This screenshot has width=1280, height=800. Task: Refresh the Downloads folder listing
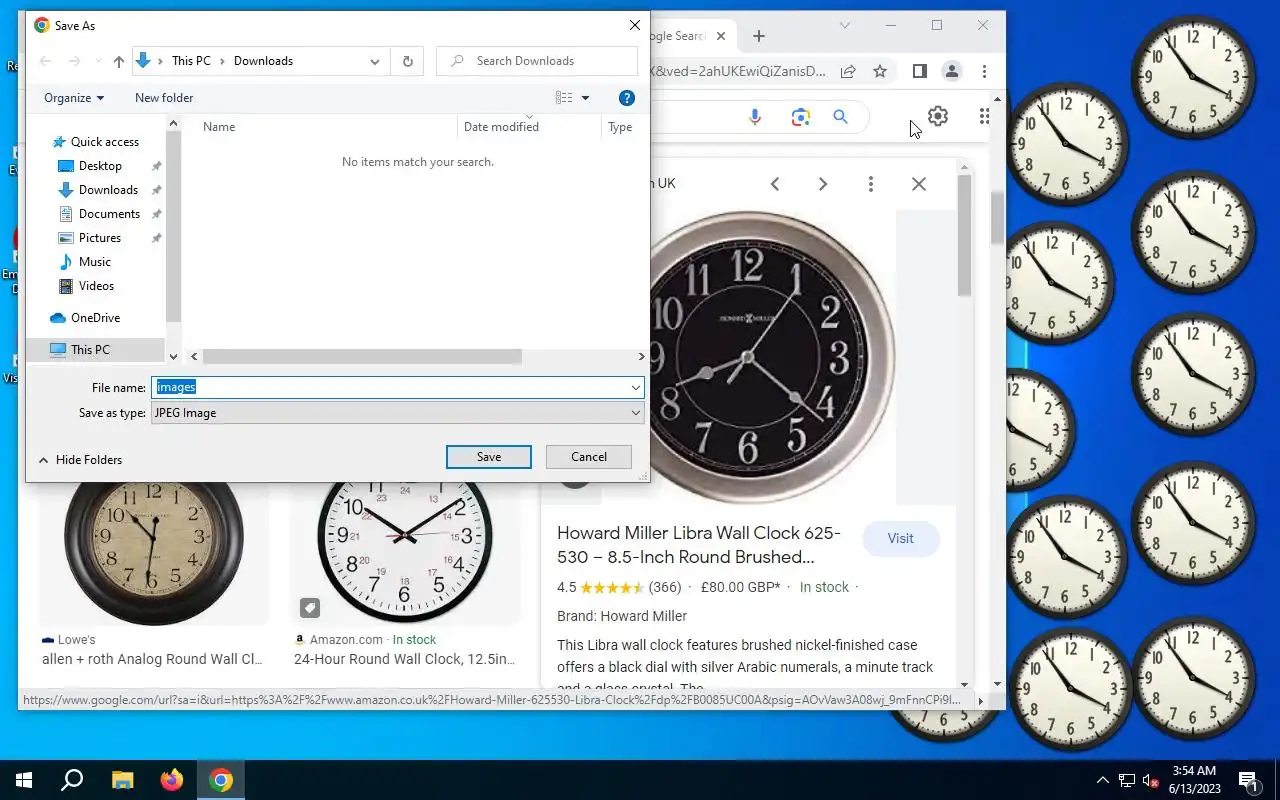pyautogui.click(x=407, y=61)
